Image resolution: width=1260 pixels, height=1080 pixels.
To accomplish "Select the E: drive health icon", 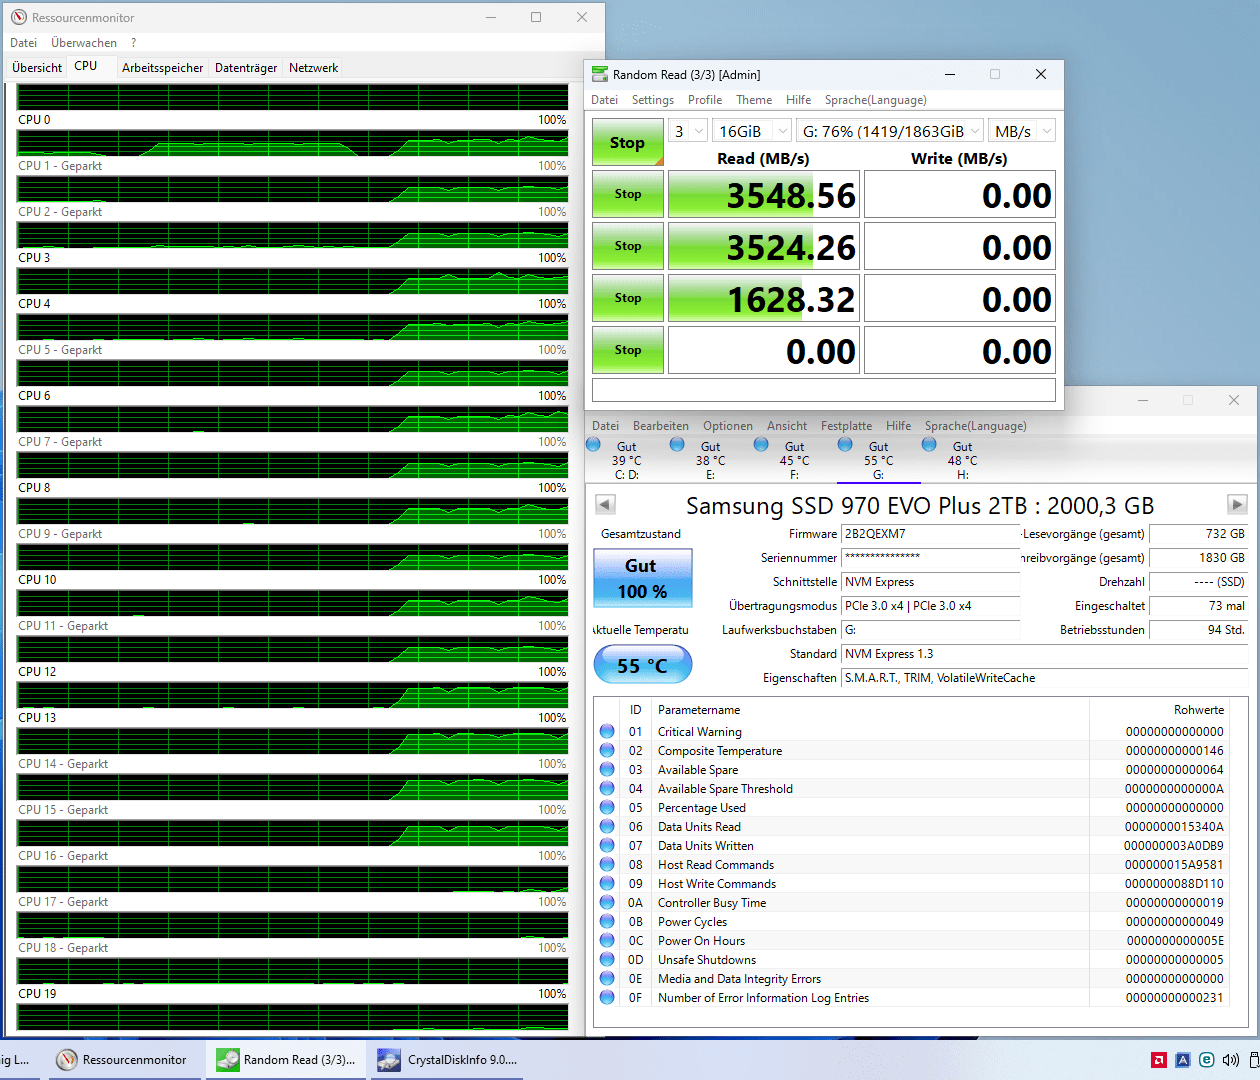I will [x=678, y=445].
